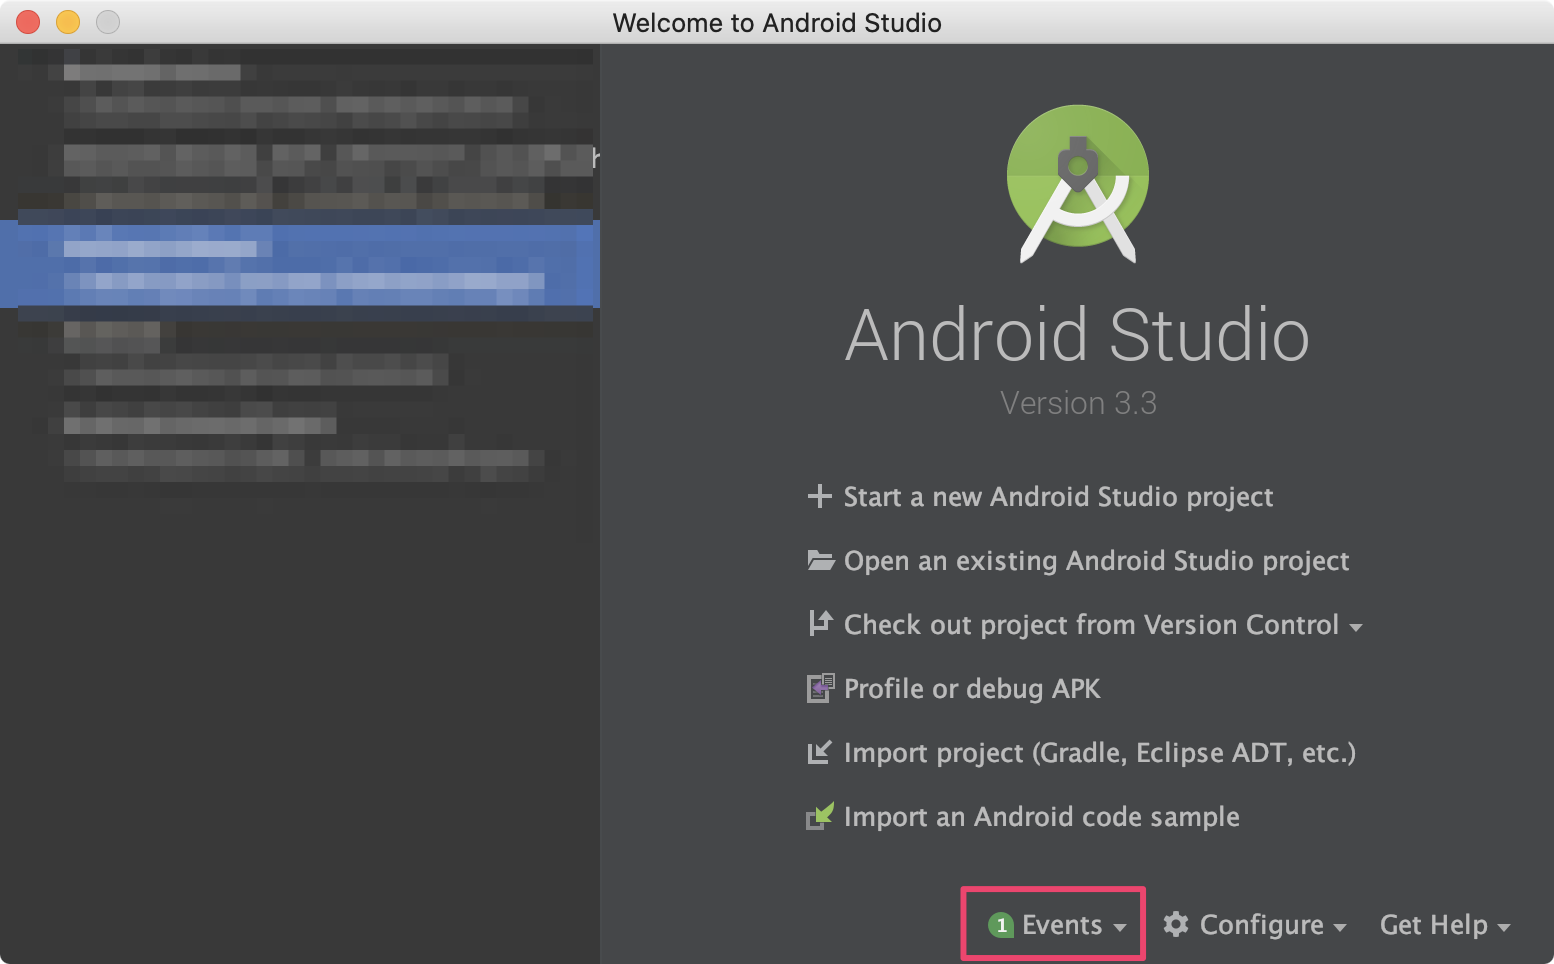Expand the Version Control dropdown arrow
The image size is (1554, 964).
coord(1356,628)
